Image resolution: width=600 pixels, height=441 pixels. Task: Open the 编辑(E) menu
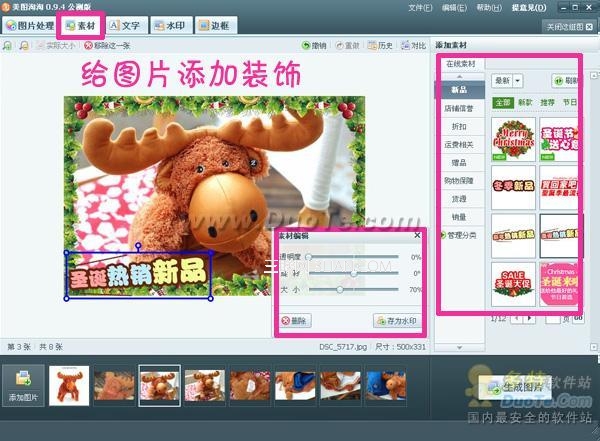click(x=454, y=8)
